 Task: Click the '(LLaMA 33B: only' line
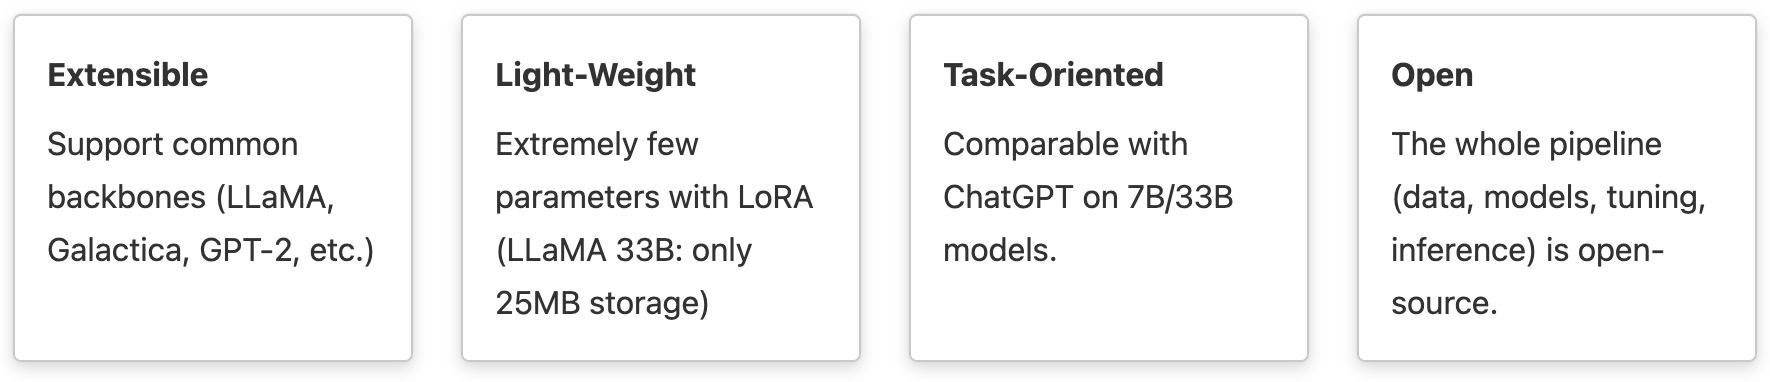tap(623, 251)
